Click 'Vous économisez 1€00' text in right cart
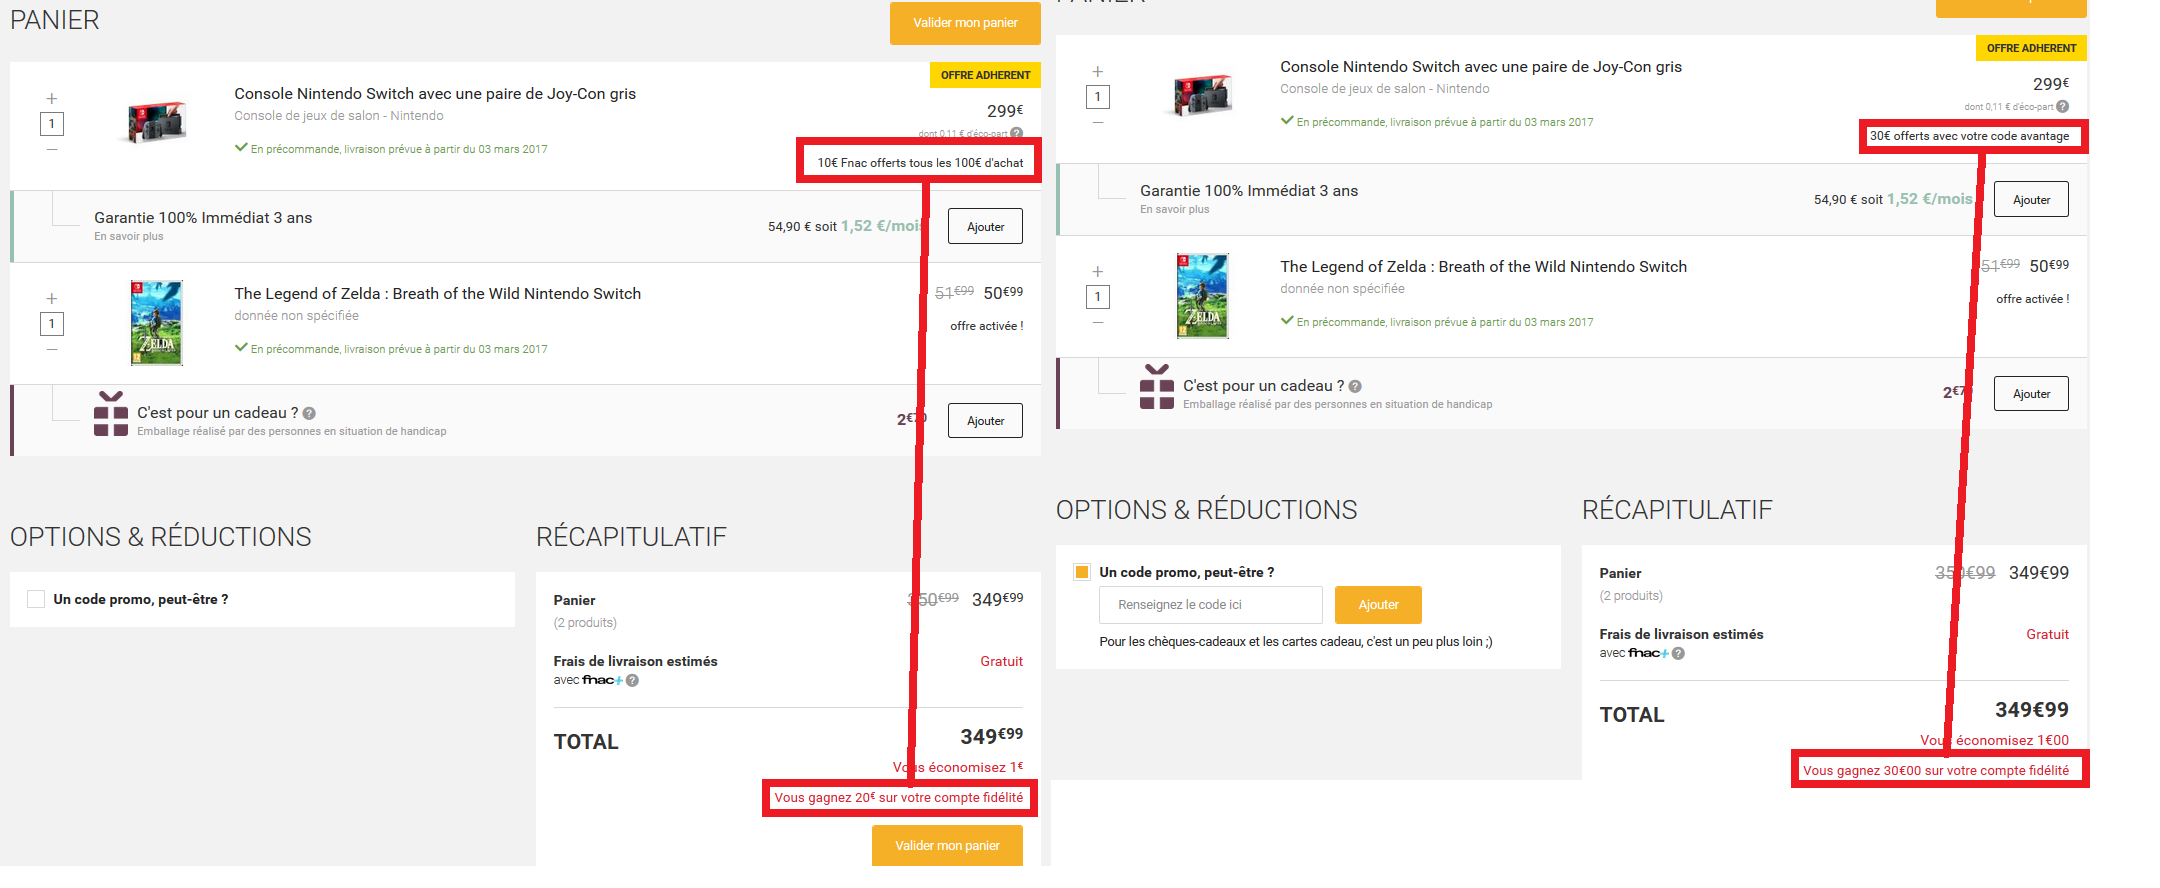The image size is (2160, 888). (1995, 741)
